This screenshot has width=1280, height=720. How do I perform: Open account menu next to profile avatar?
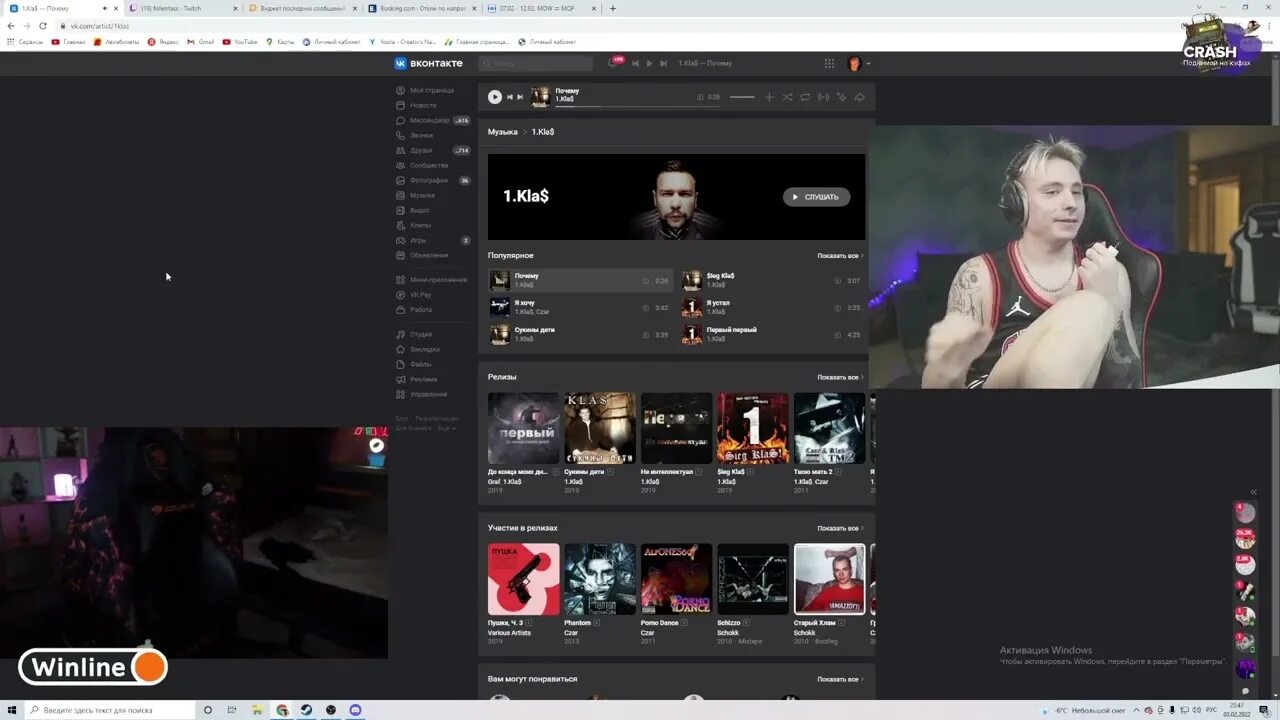point(868,63)
